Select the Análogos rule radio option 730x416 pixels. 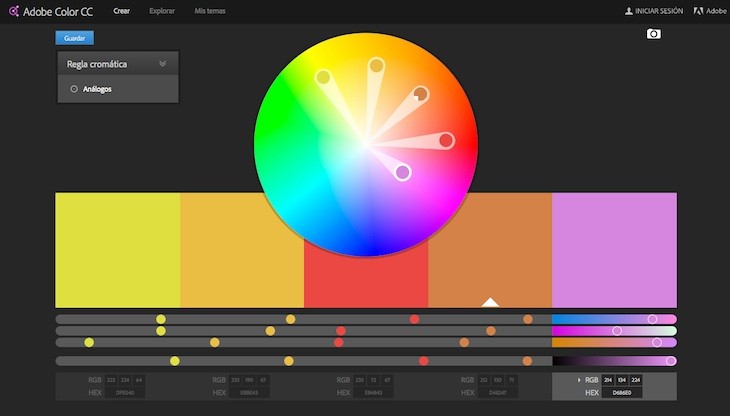pos(74,89)
